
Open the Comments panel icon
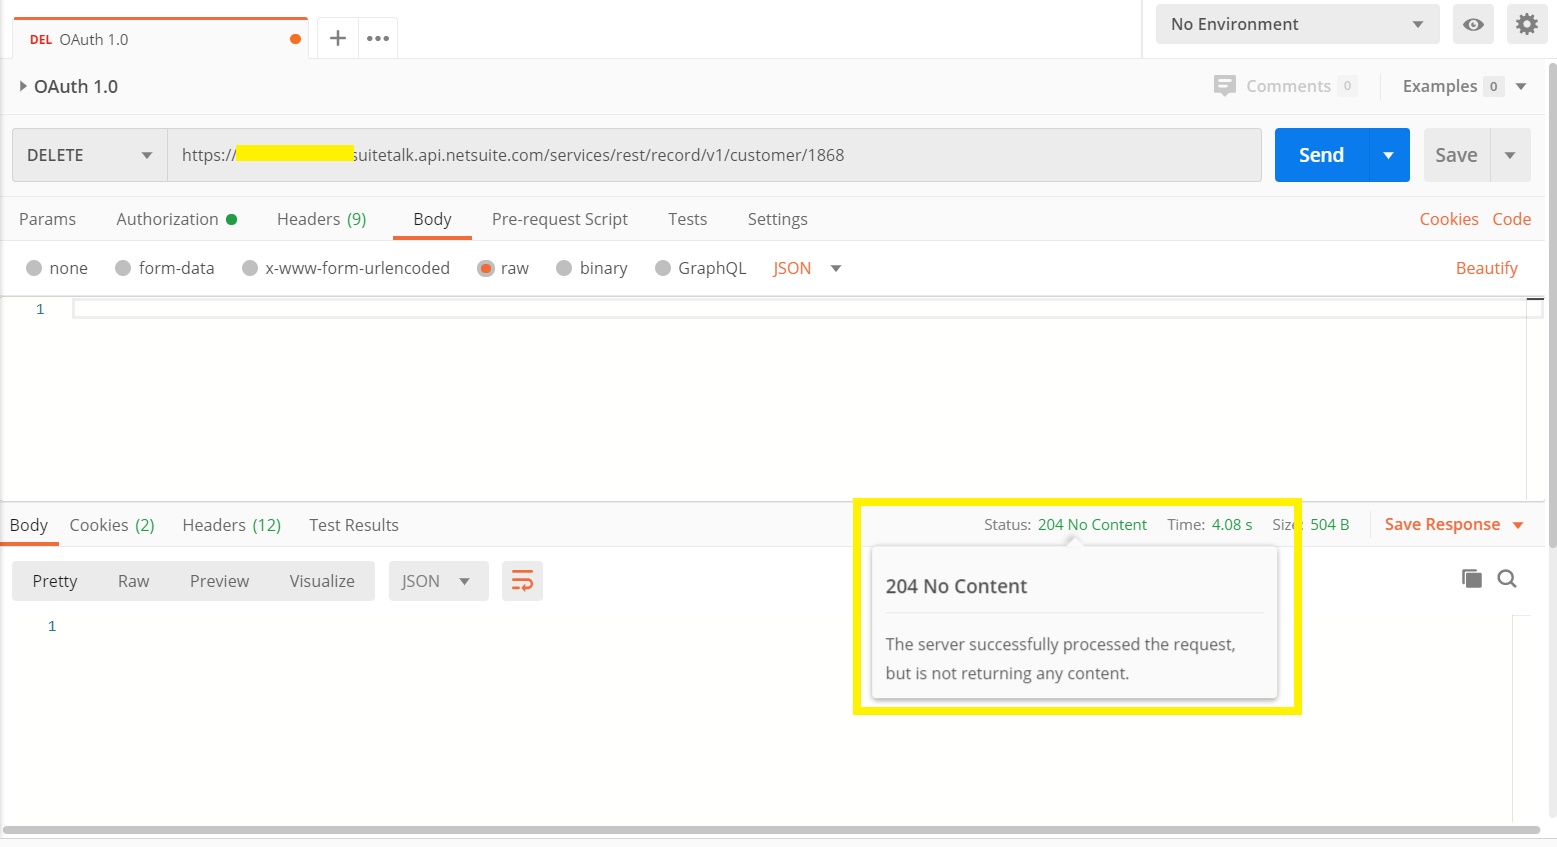click(x=1223, y=86)
